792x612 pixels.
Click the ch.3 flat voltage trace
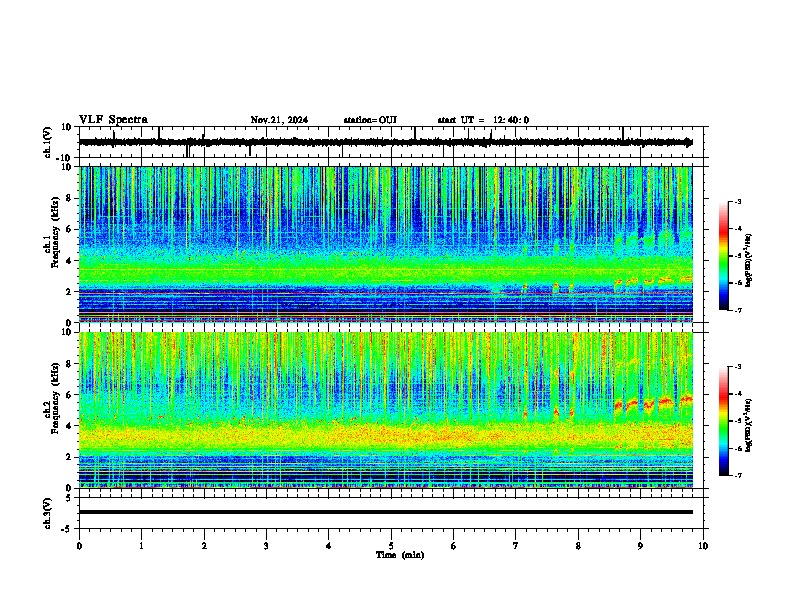point(385,512)
